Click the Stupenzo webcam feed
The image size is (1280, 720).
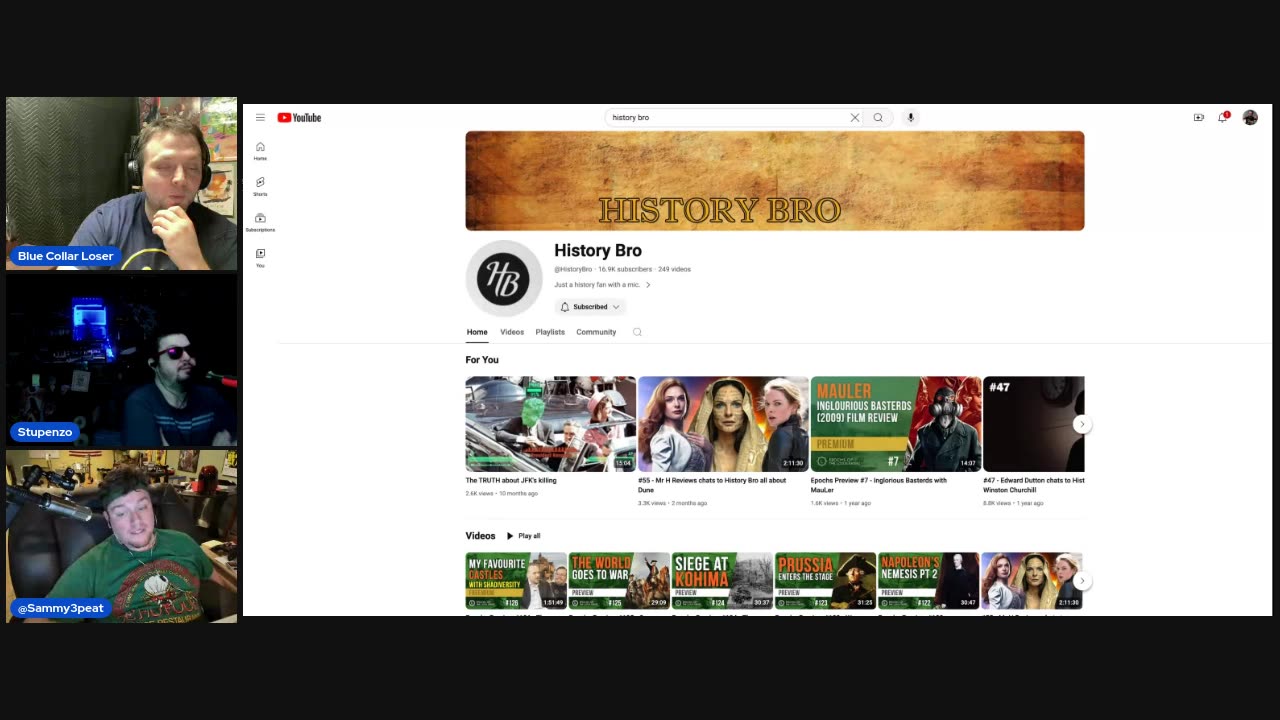pos(122,360)
